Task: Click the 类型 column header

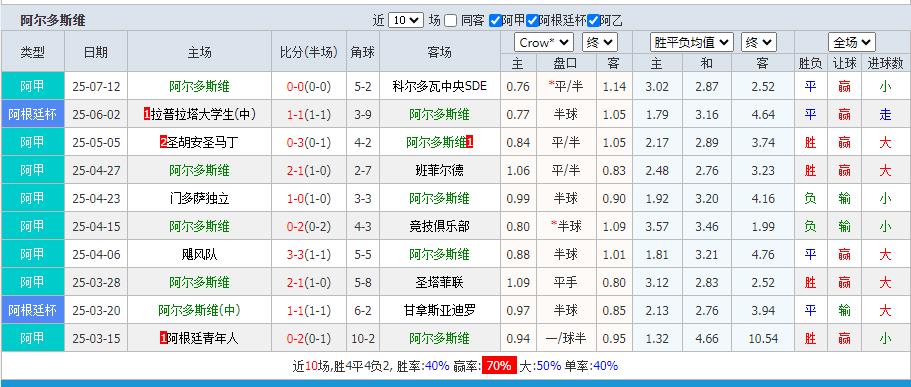Action: (33, 52)
